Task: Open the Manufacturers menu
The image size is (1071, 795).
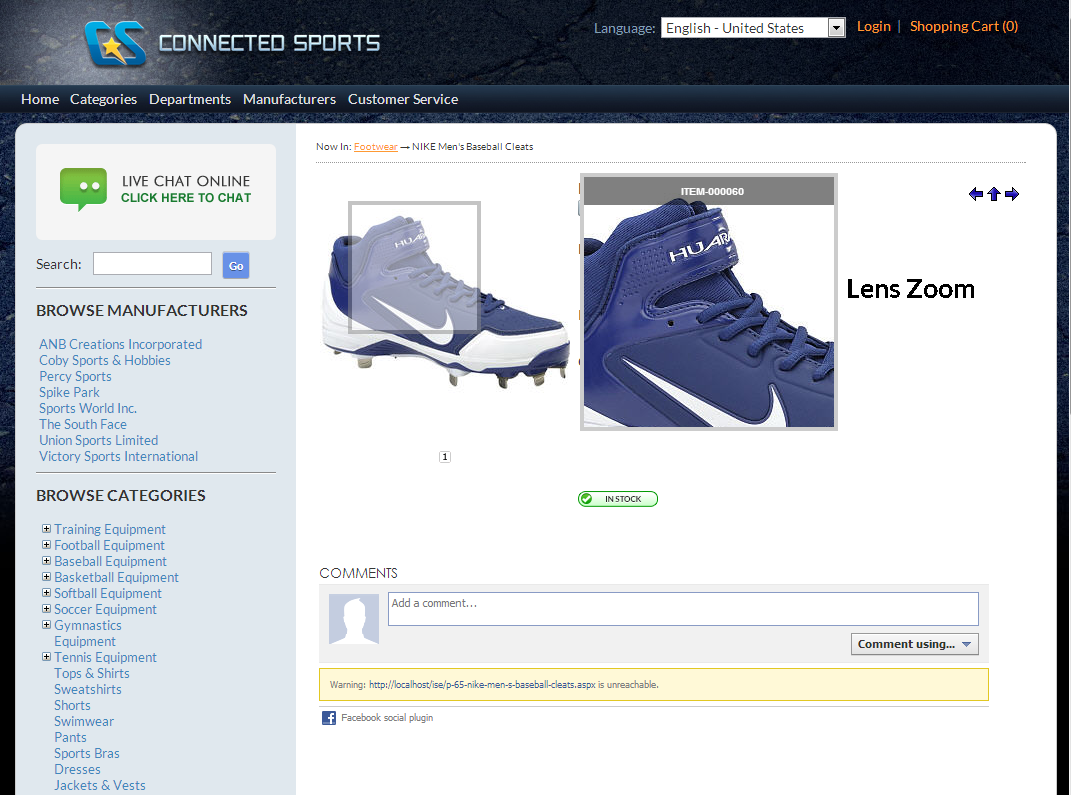Action: point(290,99)
